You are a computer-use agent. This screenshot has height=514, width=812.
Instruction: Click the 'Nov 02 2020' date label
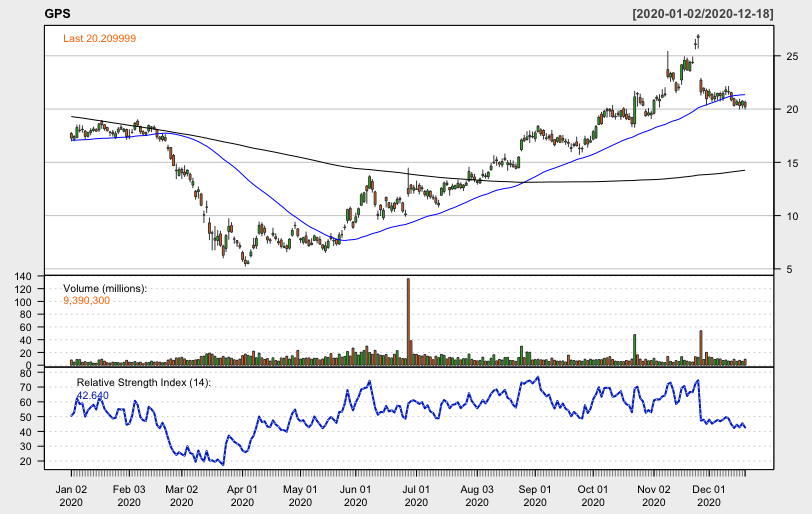pos(654,495)
